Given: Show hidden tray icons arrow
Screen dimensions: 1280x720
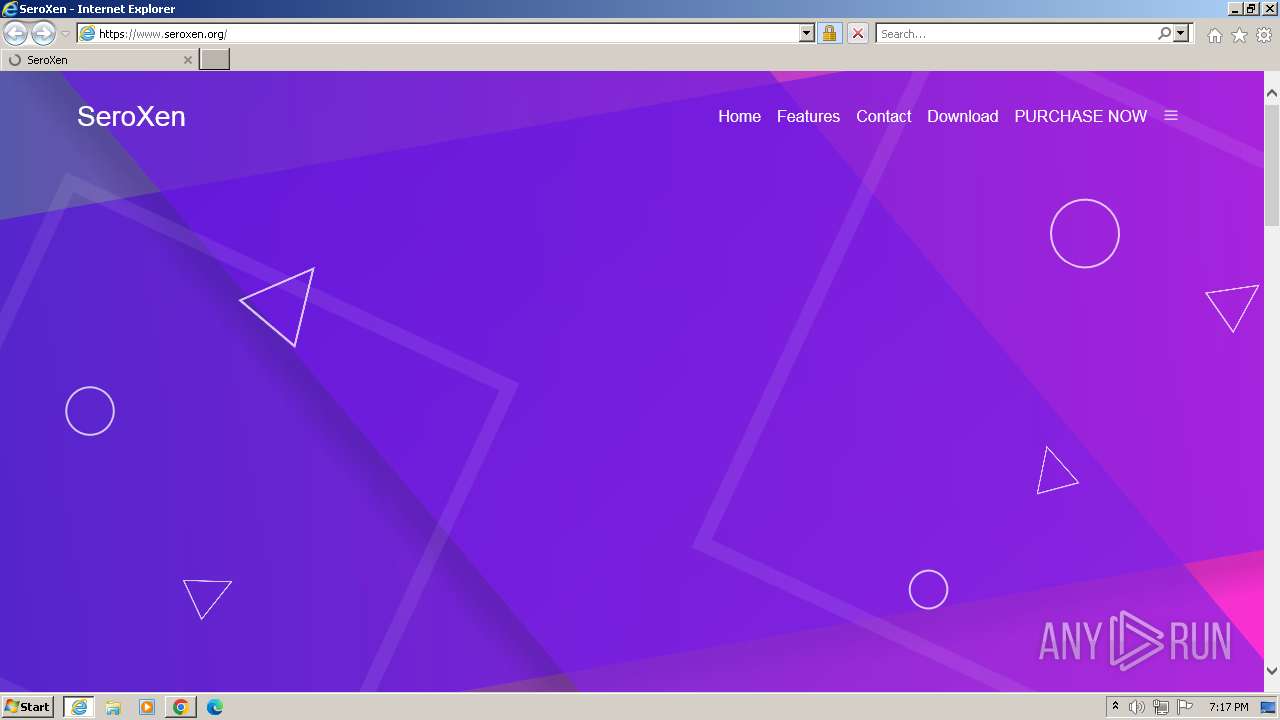Looking at the screenshot, I should tap(1115, 707).
